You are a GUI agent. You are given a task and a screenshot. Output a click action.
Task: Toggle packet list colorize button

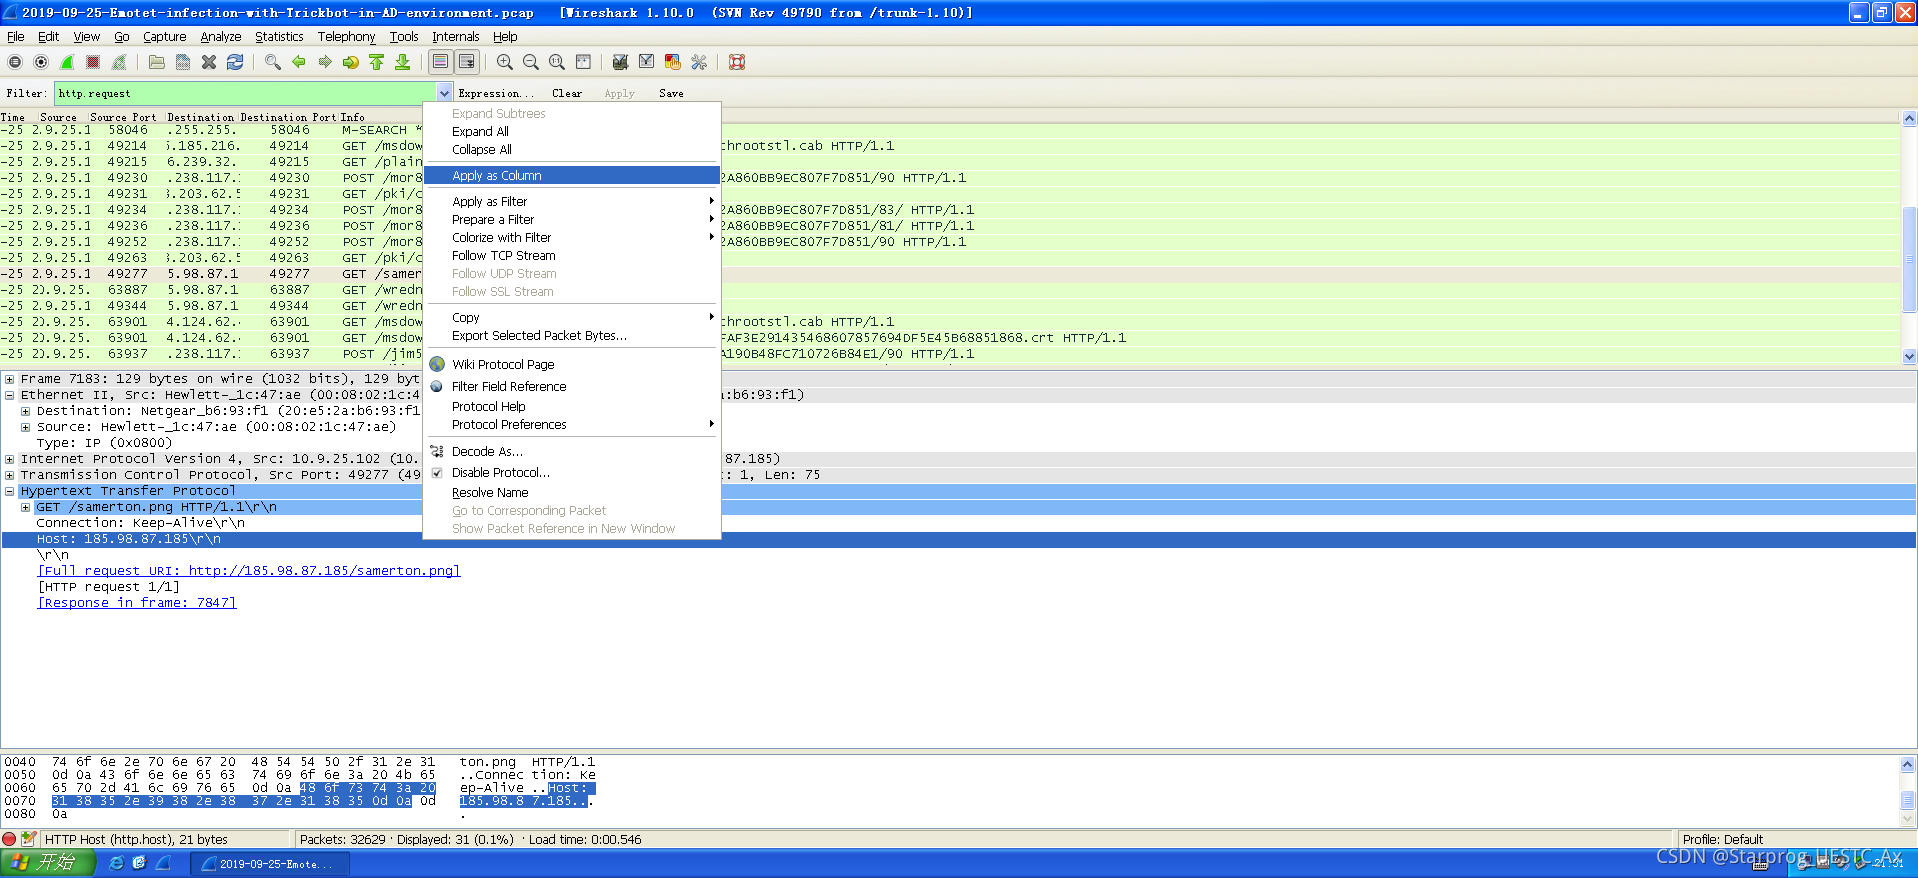pos(441,62)
